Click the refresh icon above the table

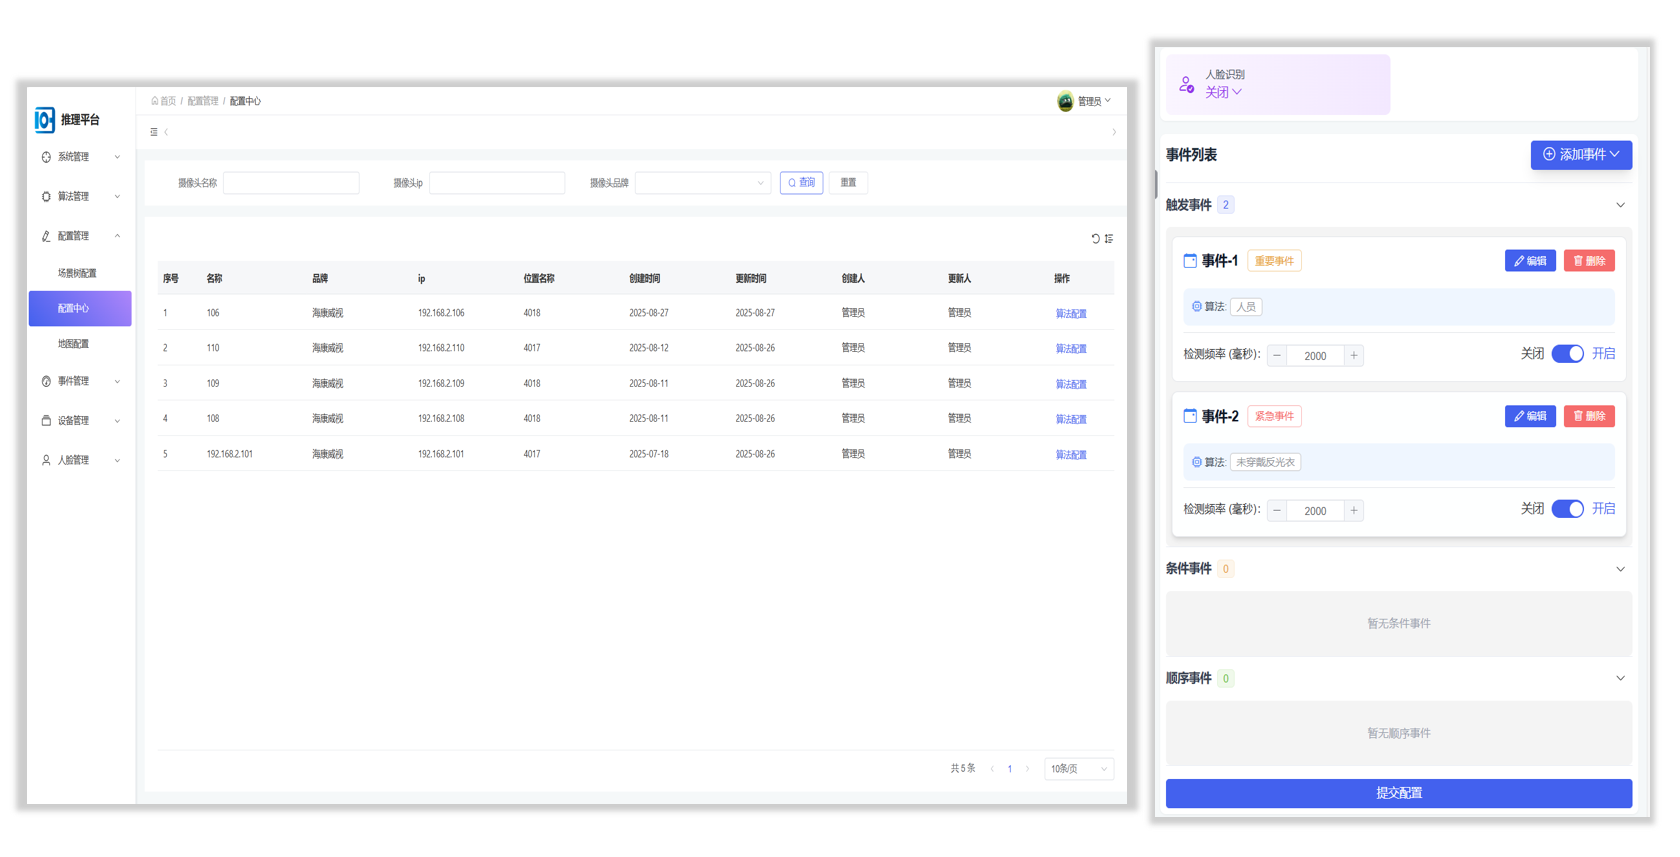tap(1095, 239)
